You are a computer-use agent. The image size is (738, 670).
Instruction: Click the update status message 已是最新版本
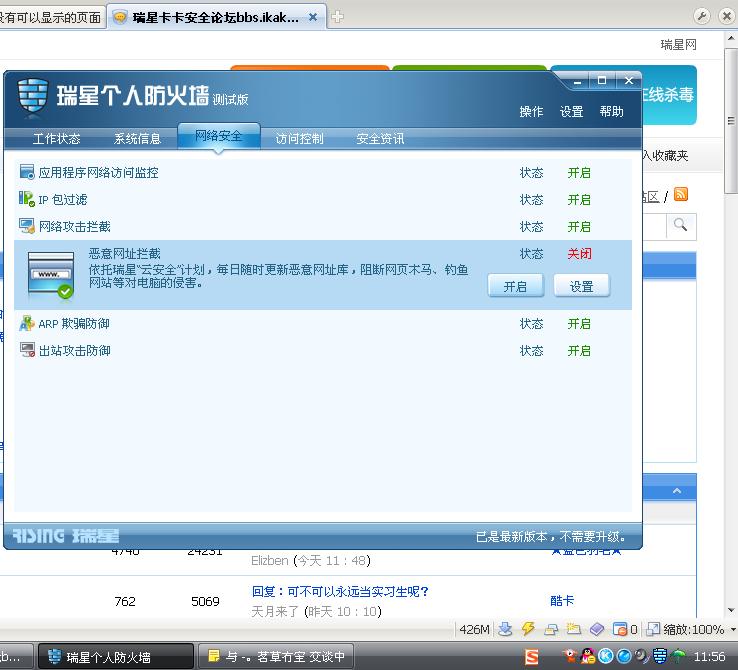[x=551, y=536]
